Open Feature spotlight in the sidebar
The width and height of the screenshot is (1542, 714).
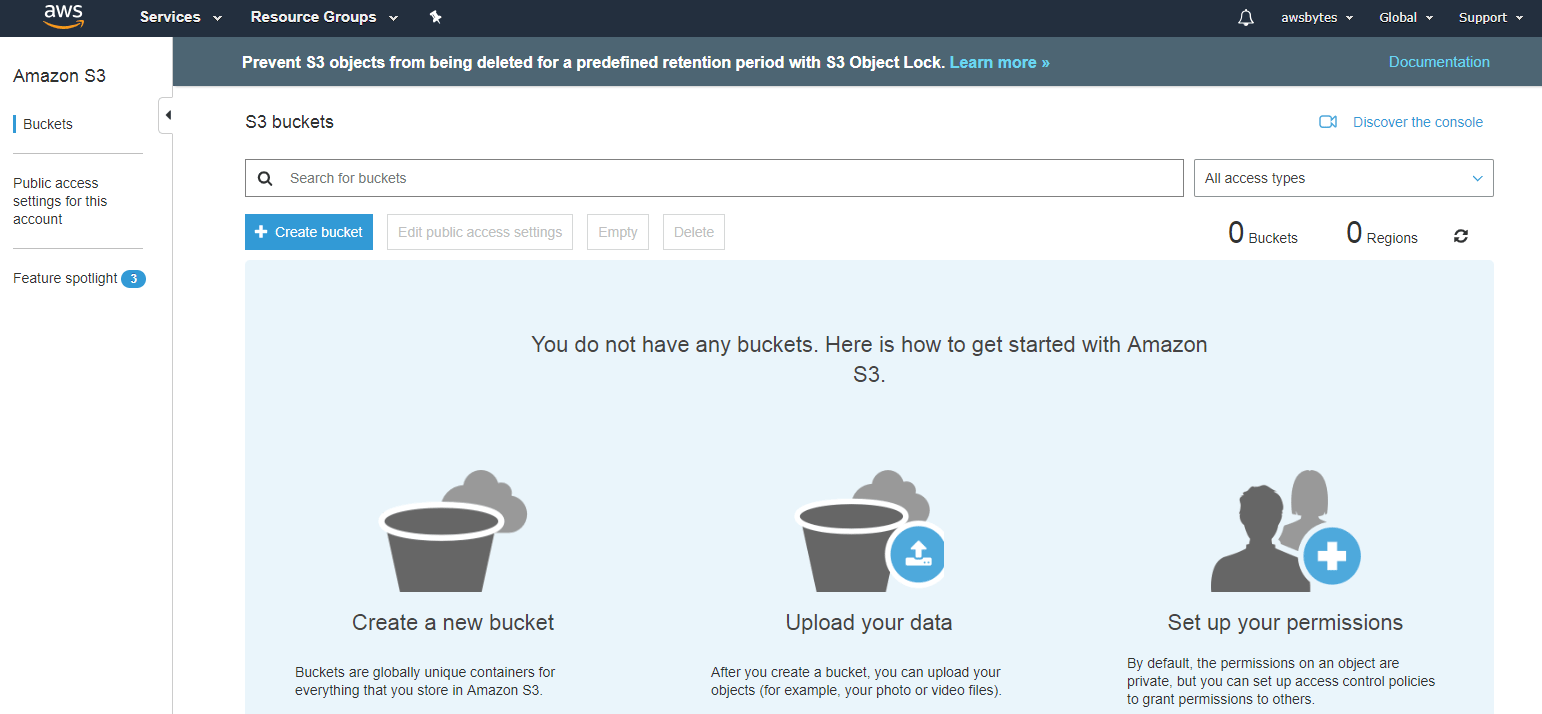pos(65,278)
